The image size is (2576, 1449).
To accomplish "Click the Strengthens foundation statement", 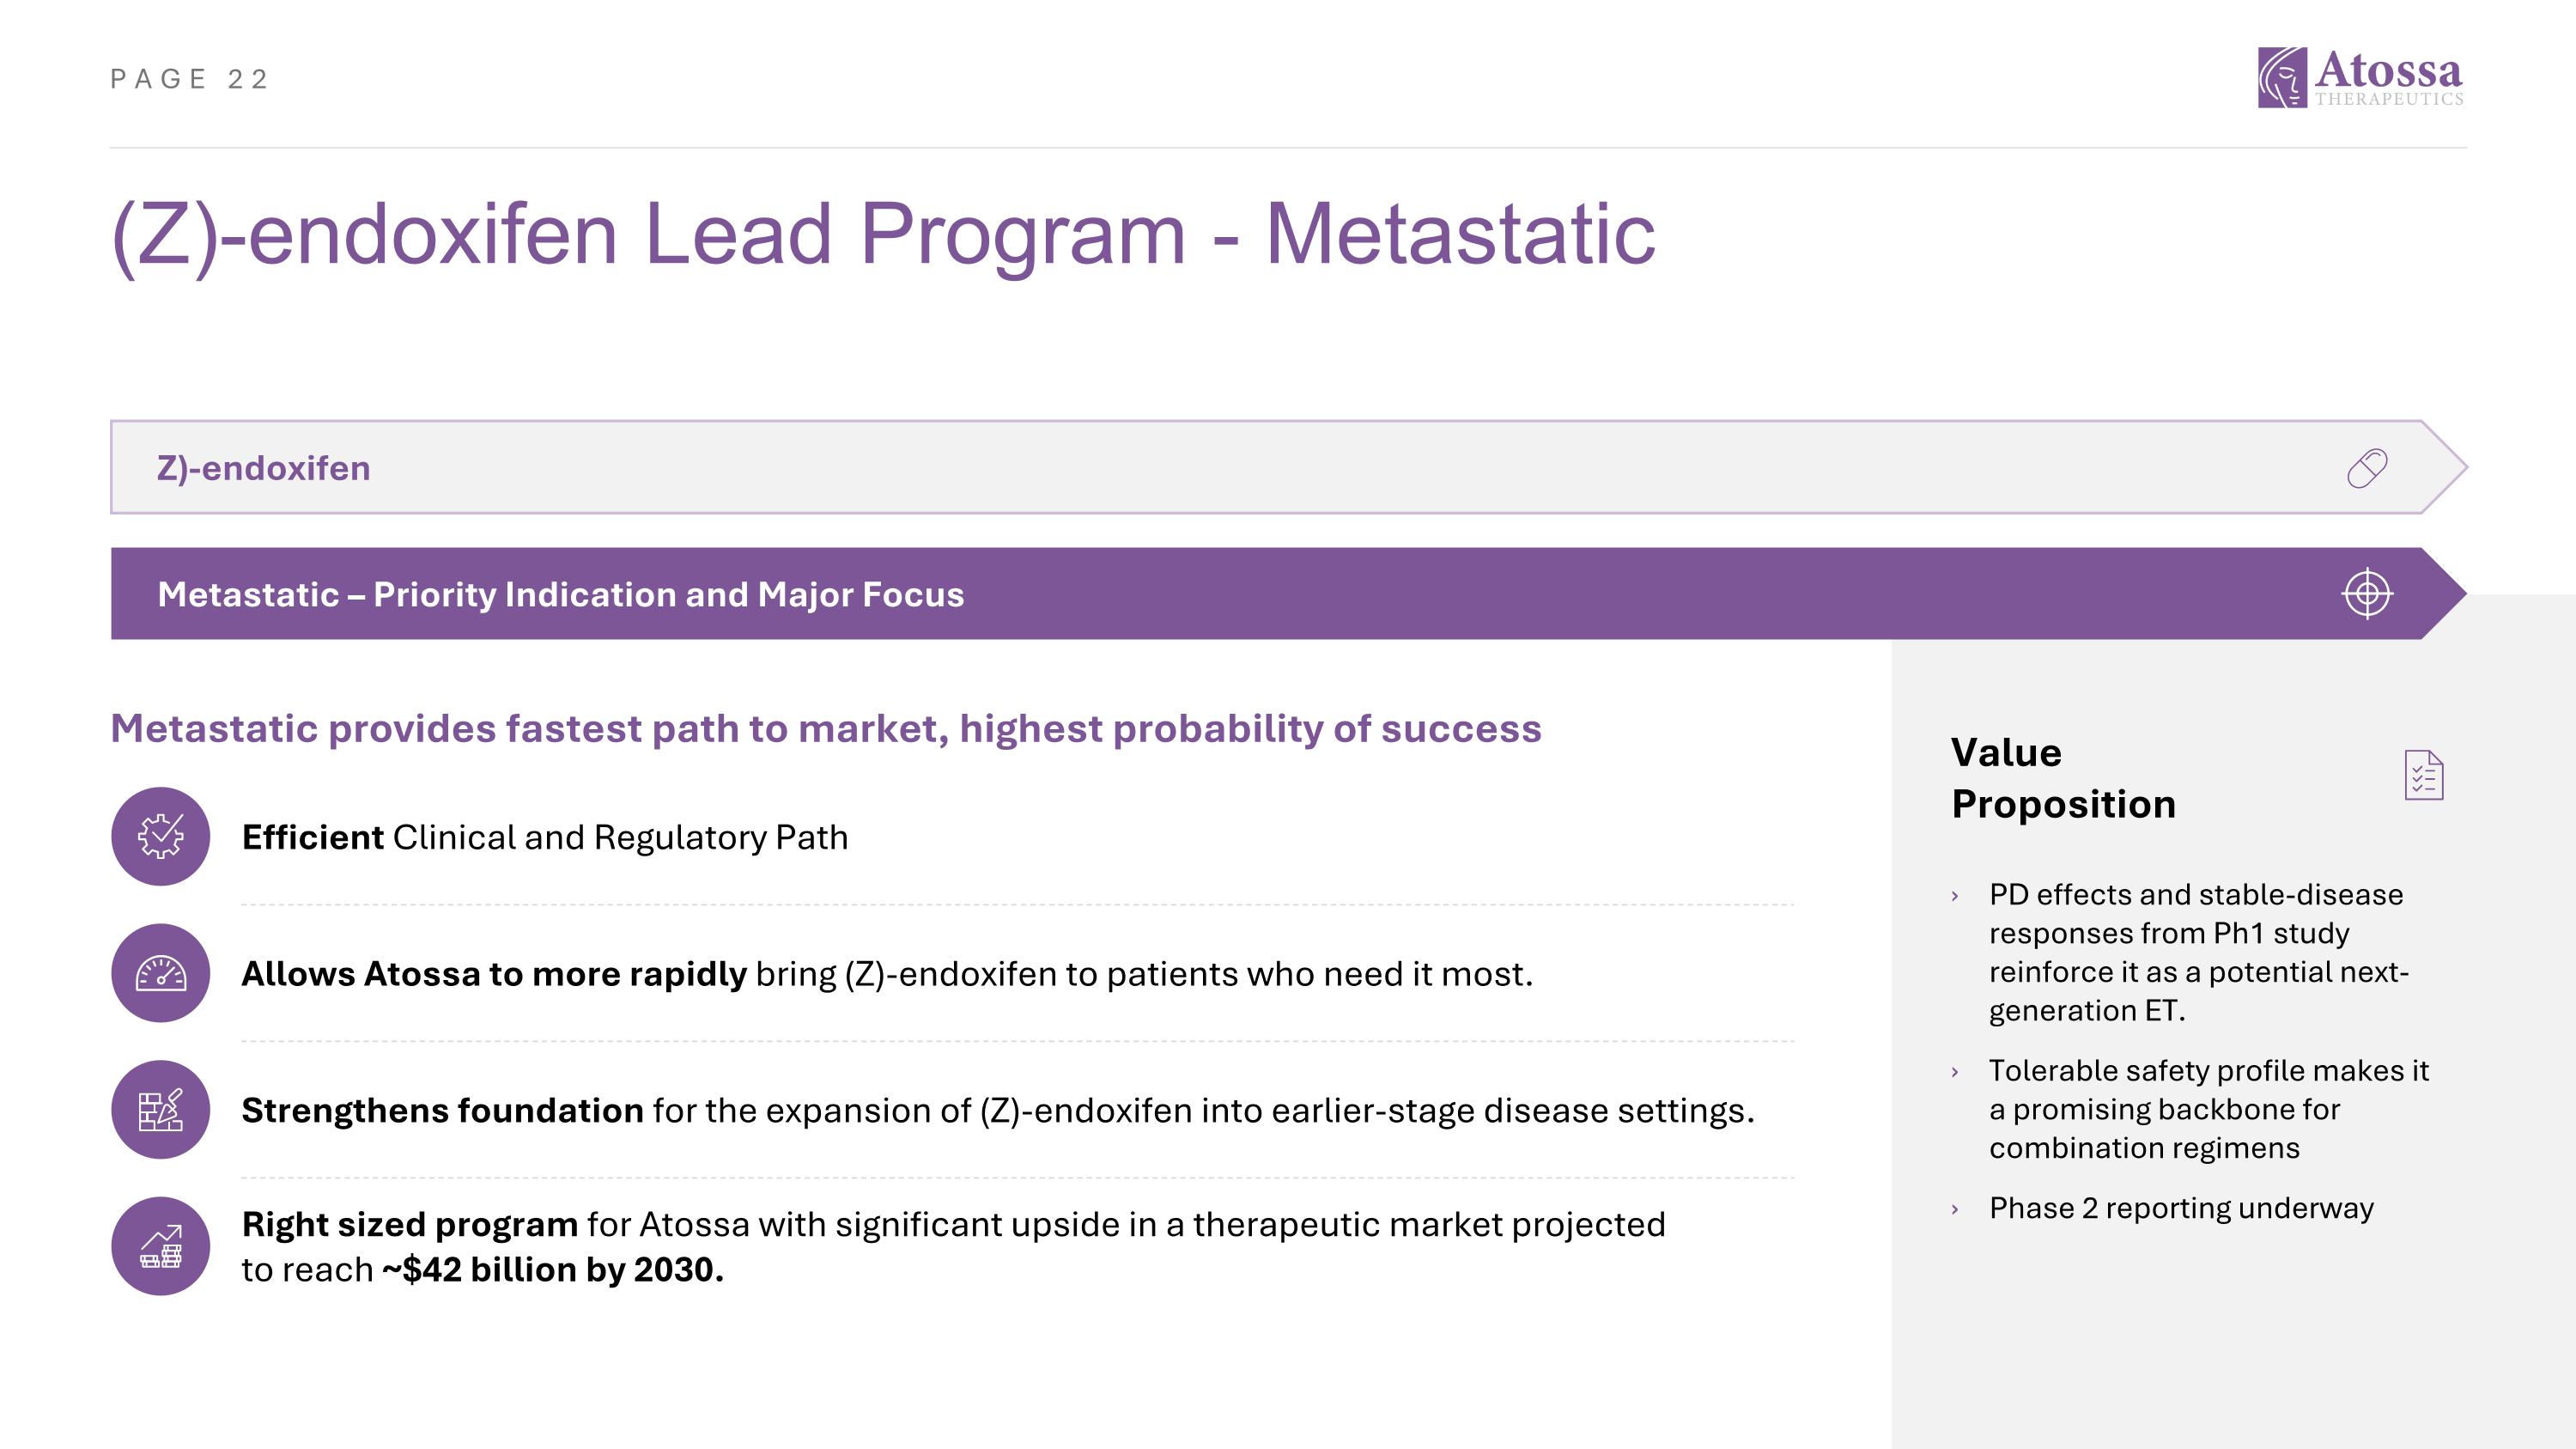I will point(997,1111).
